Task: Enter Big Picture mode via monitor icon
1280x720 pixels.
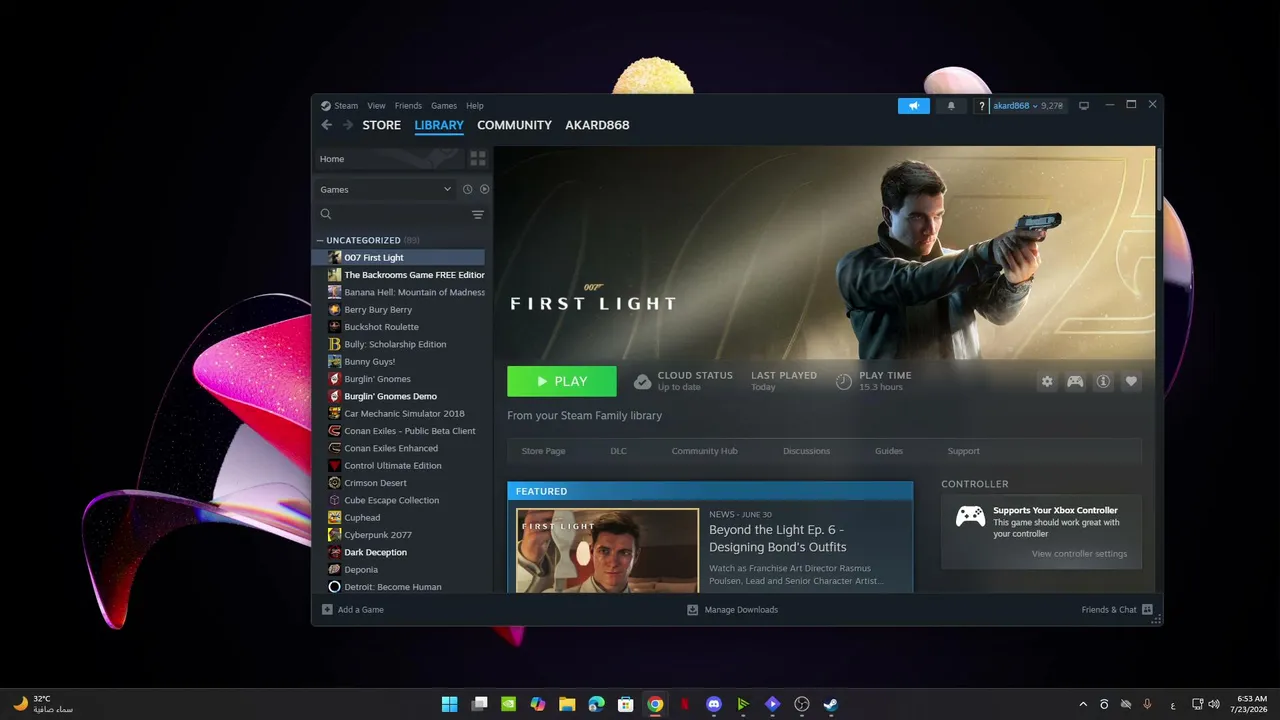Action: point(1083,105)
